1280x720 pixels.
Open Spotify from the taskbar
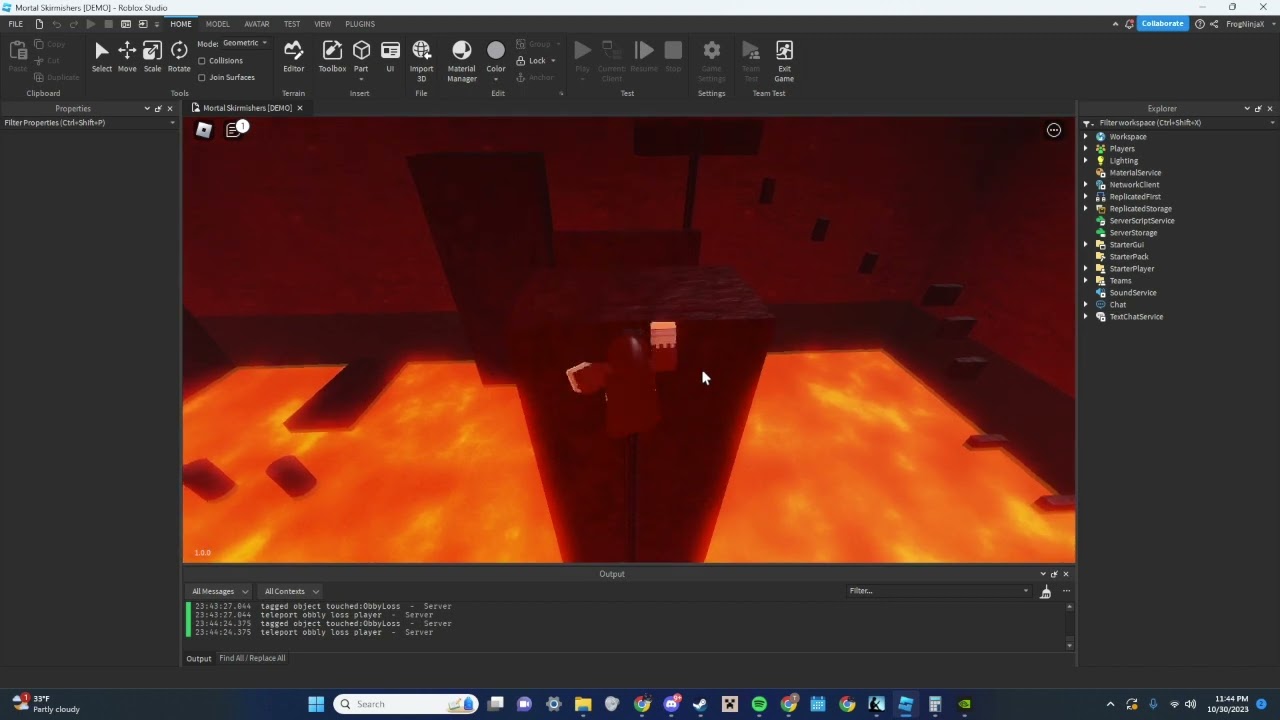759,704
